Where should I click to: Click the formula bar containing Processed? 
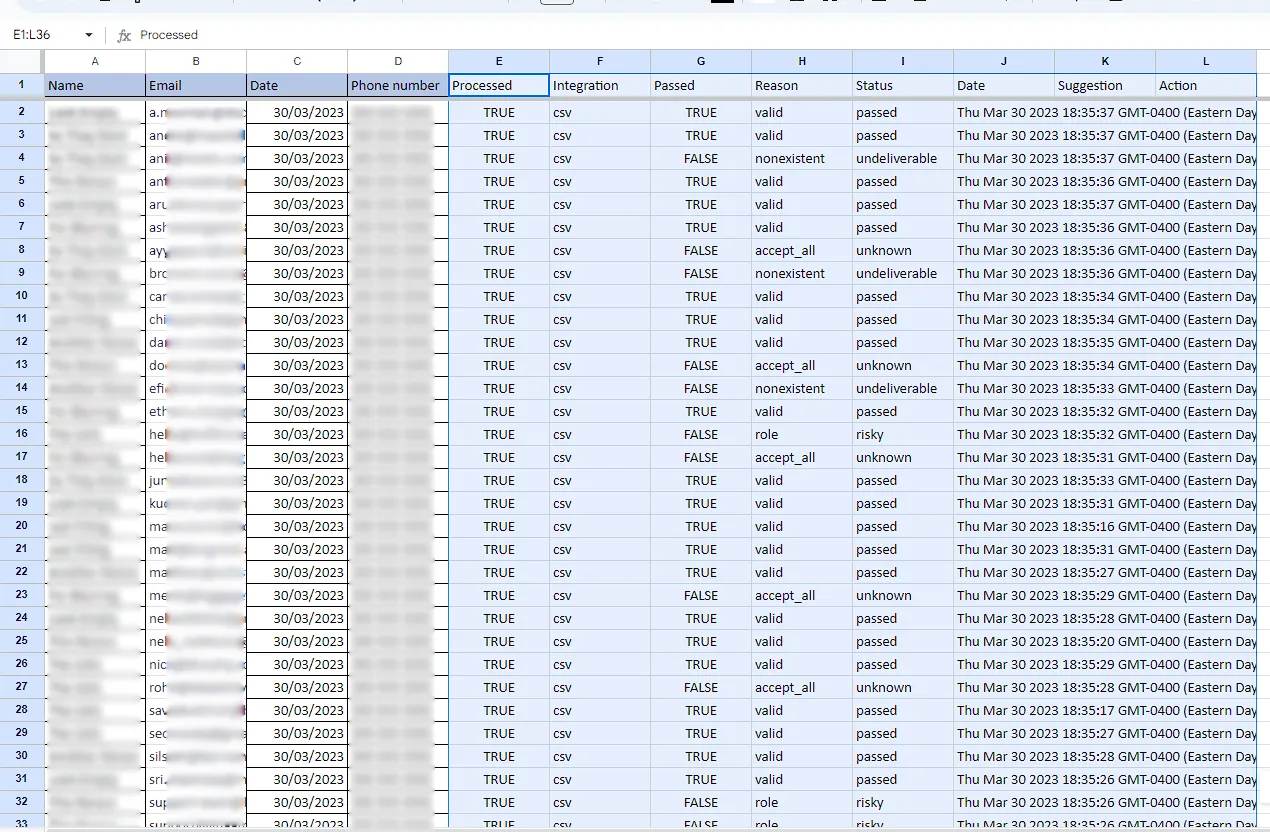coord(700,35)
